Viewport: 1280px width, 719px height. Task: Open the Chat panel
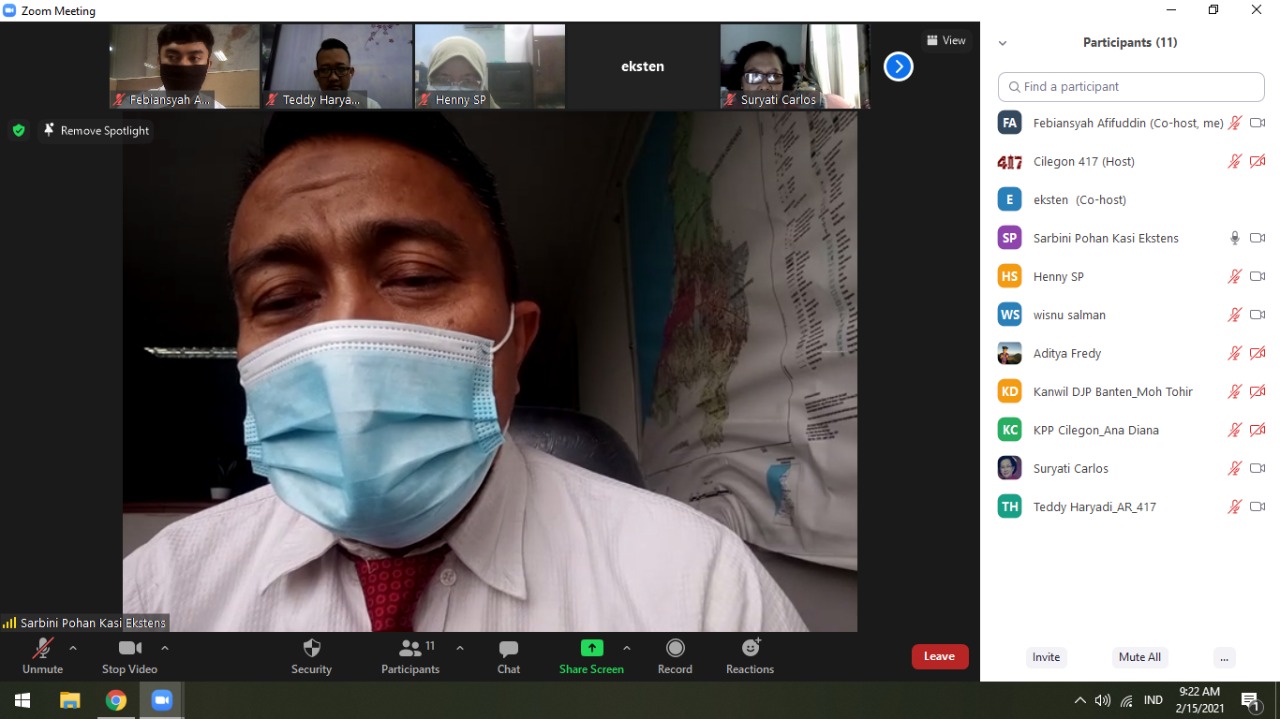point(508,656)
